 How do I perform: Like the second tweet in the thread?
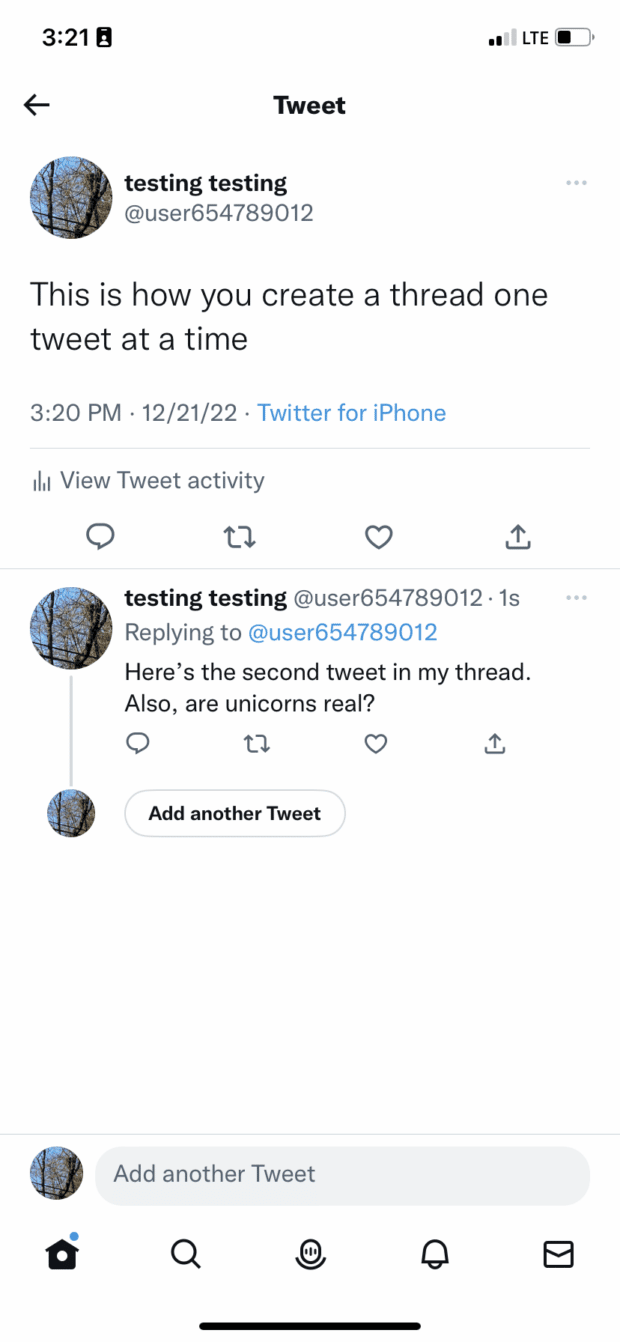click(375, 744)
